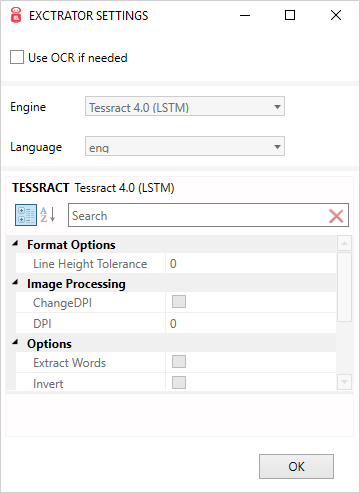This screenshot has height=493, width=360.
Task: Collapse the Options category
Action: pos(15,342)
